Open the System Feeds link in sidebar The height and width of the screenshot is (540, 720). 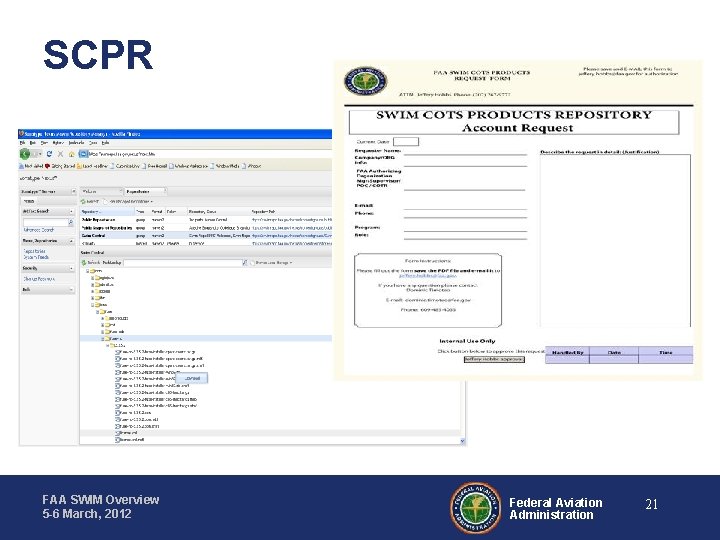click(36, 257)
